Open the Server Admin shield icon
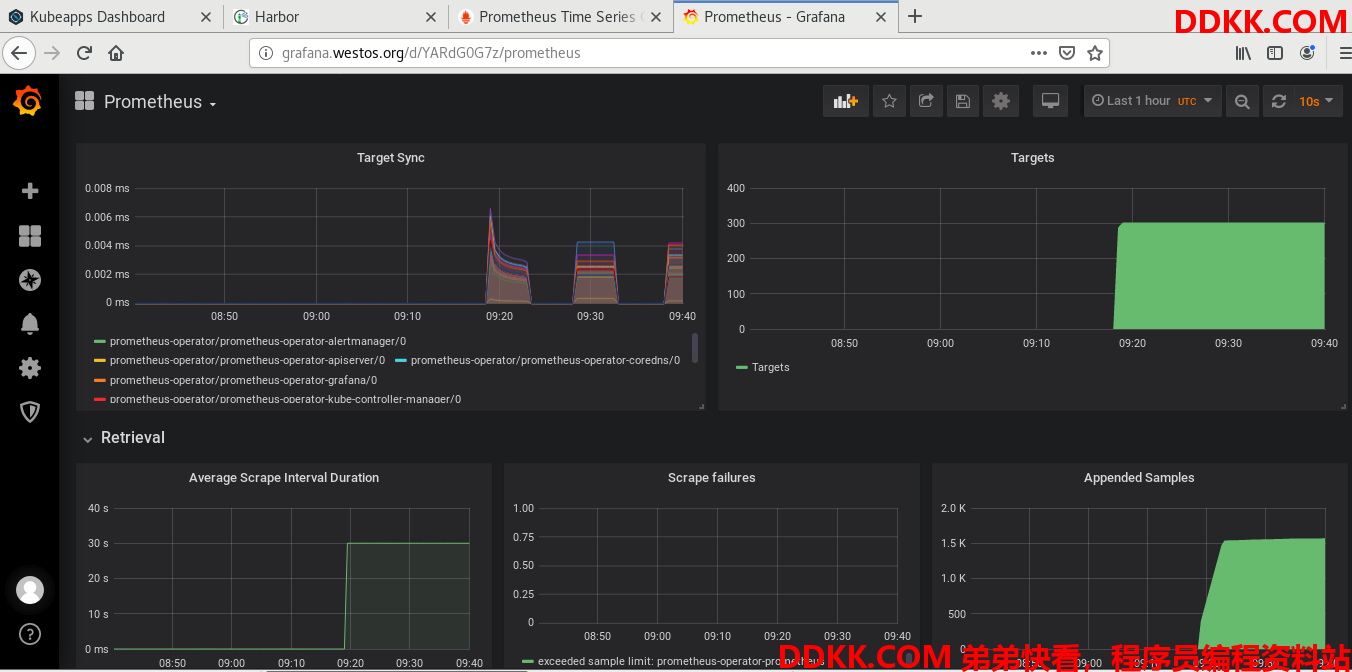 (x=30, y=412)
